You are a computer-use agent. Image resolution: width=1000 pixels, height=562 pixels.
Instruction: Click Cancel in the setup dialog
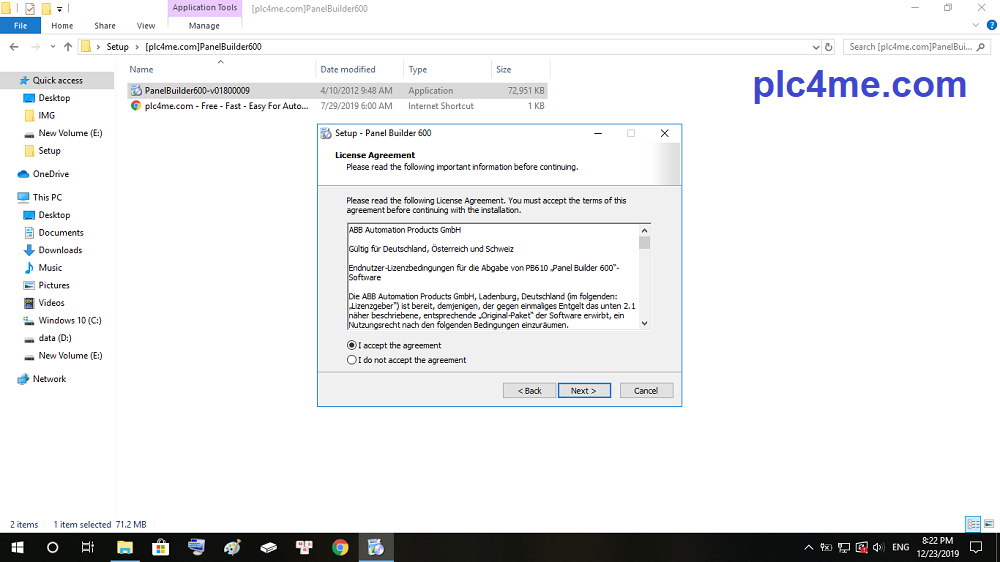pos(646,390)
